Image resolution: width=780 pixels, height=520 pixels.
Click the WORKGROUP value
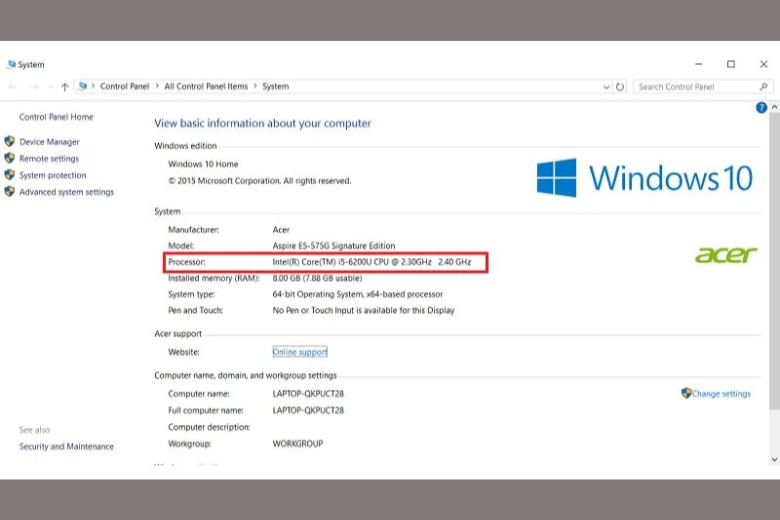[297, 443]
